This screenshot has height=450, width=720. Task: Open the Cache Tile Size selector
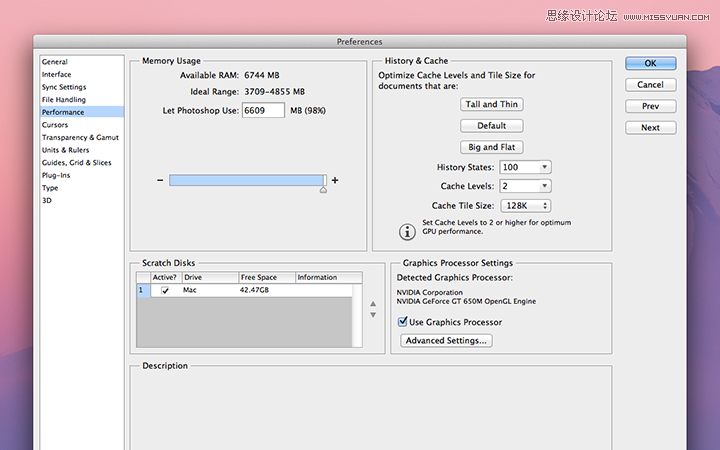tap(526, 206)
